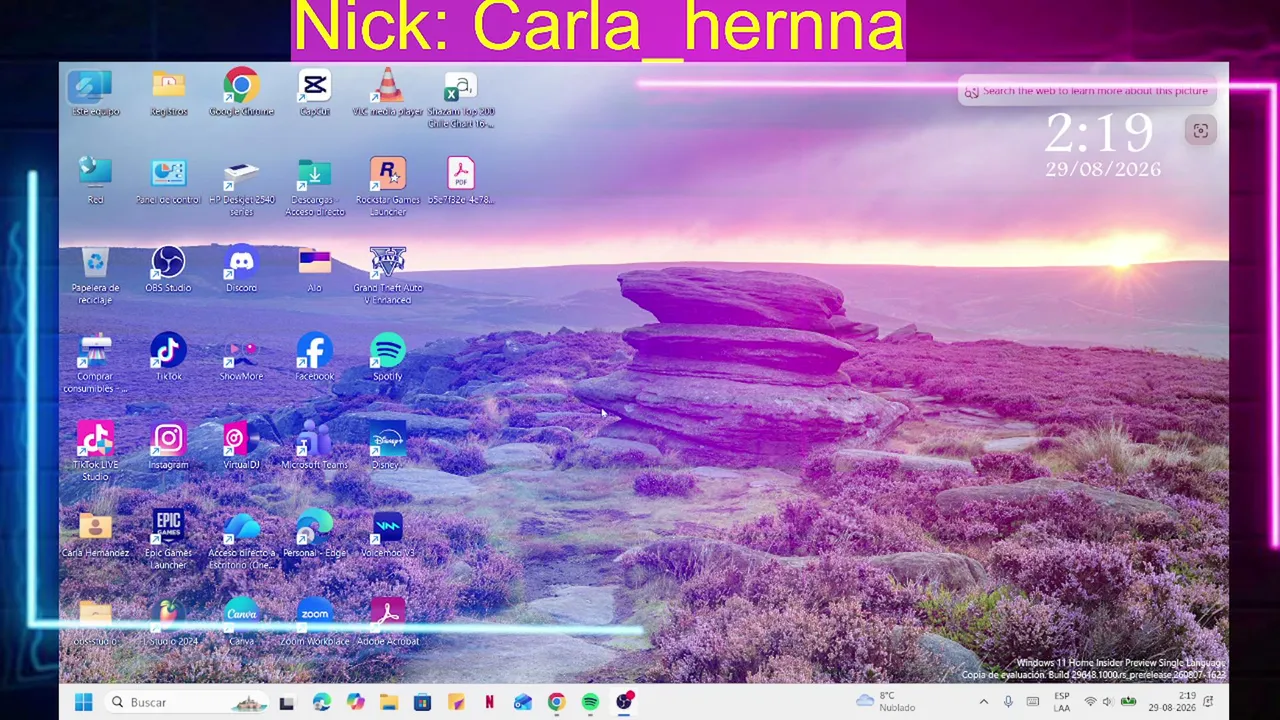Open the weather widget showing Nublado

tap(886, 702)
